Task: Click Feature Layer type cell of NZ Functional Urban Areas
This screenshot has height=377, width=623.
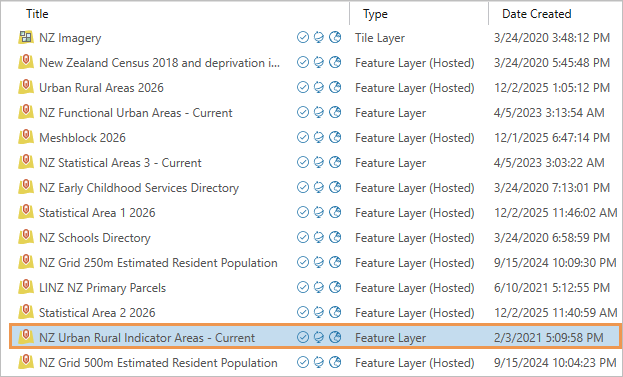Action: click(x=391, y=113)
